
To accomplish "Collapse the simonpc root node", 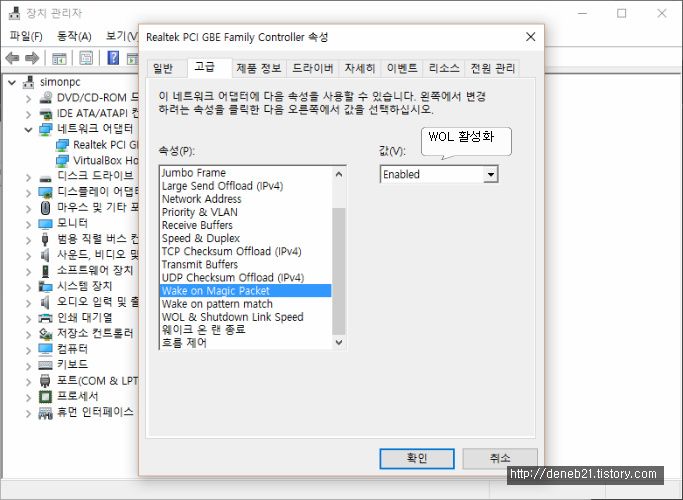I will coord(12,82).
